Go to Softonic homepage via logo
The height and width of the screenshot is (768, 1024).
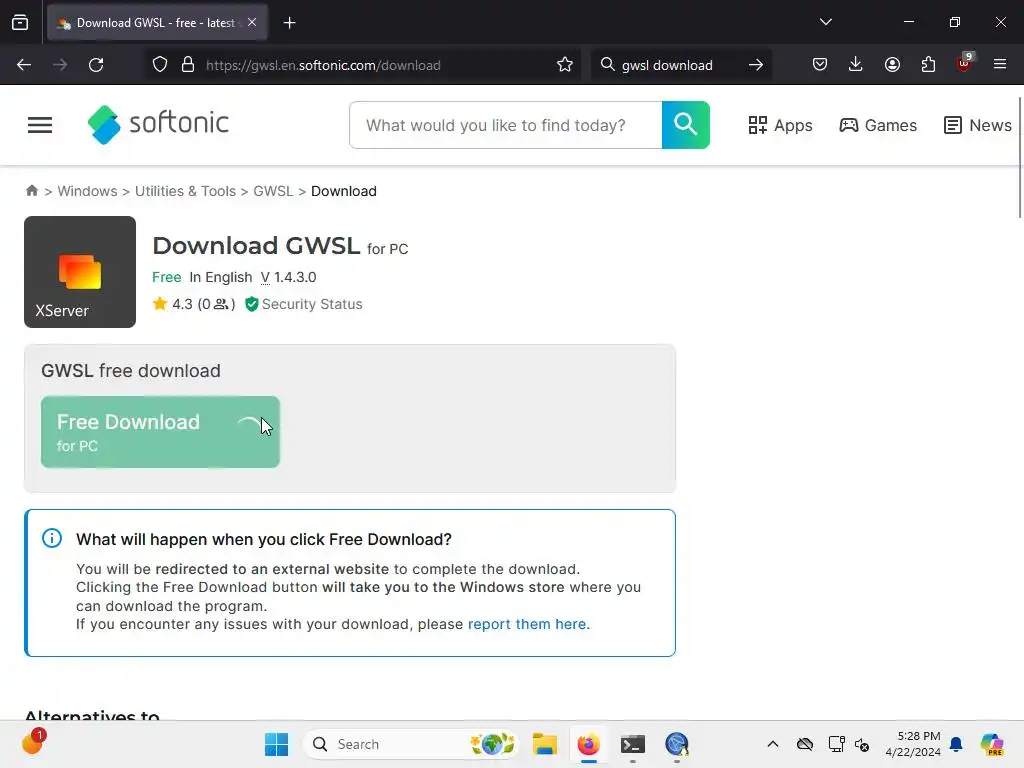pos(158,124)
